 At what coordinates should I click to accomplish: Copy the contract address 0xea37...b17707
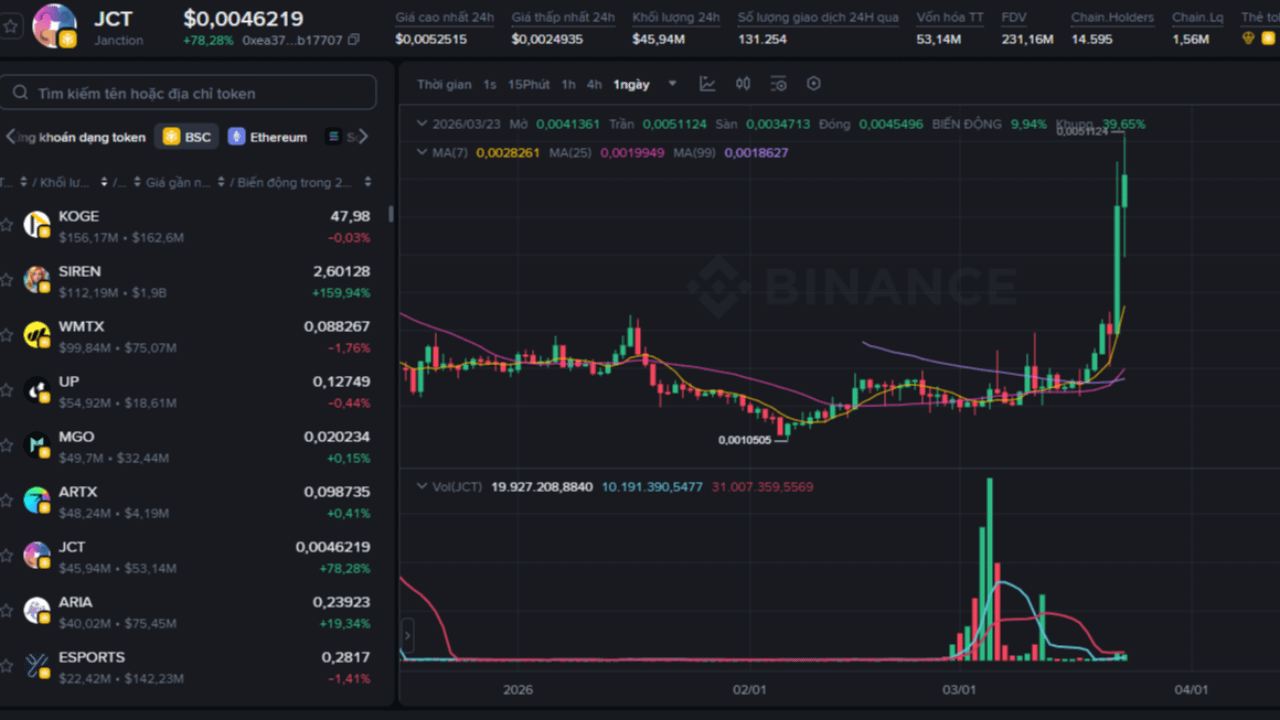354,40
